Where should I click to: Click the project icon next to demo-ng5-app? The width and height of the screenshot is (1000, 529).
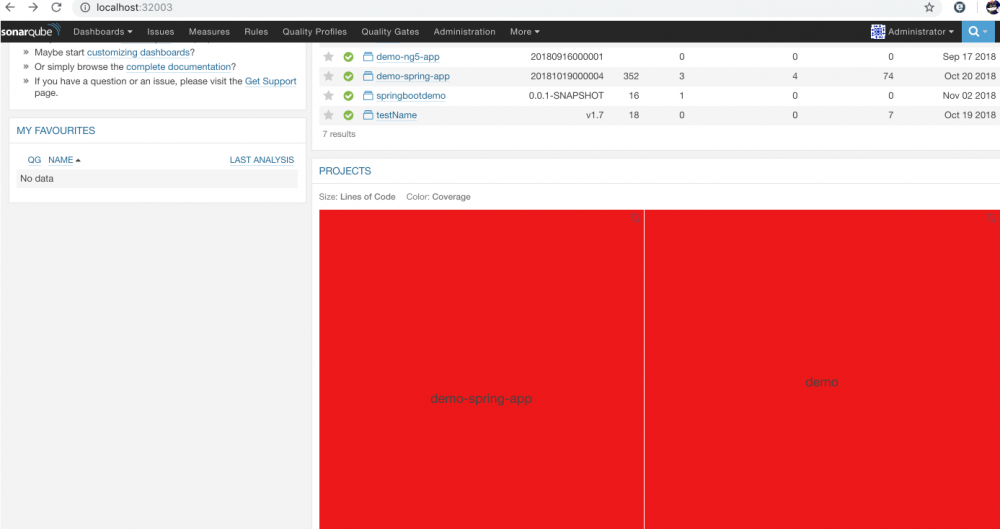click(x=367, y=57)
